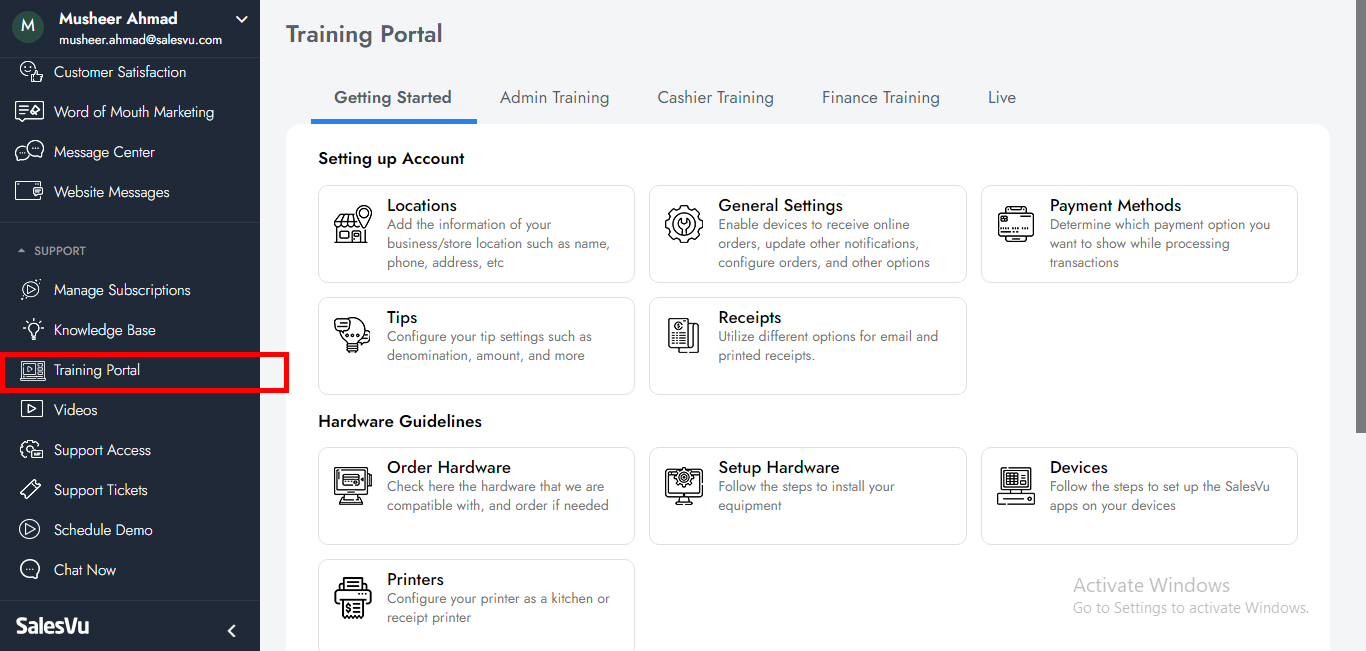Image resolution: width=1366 pixels, height=651 pixels.
Task: Switch to the Admin Training tab
Action: coord(554,98)
